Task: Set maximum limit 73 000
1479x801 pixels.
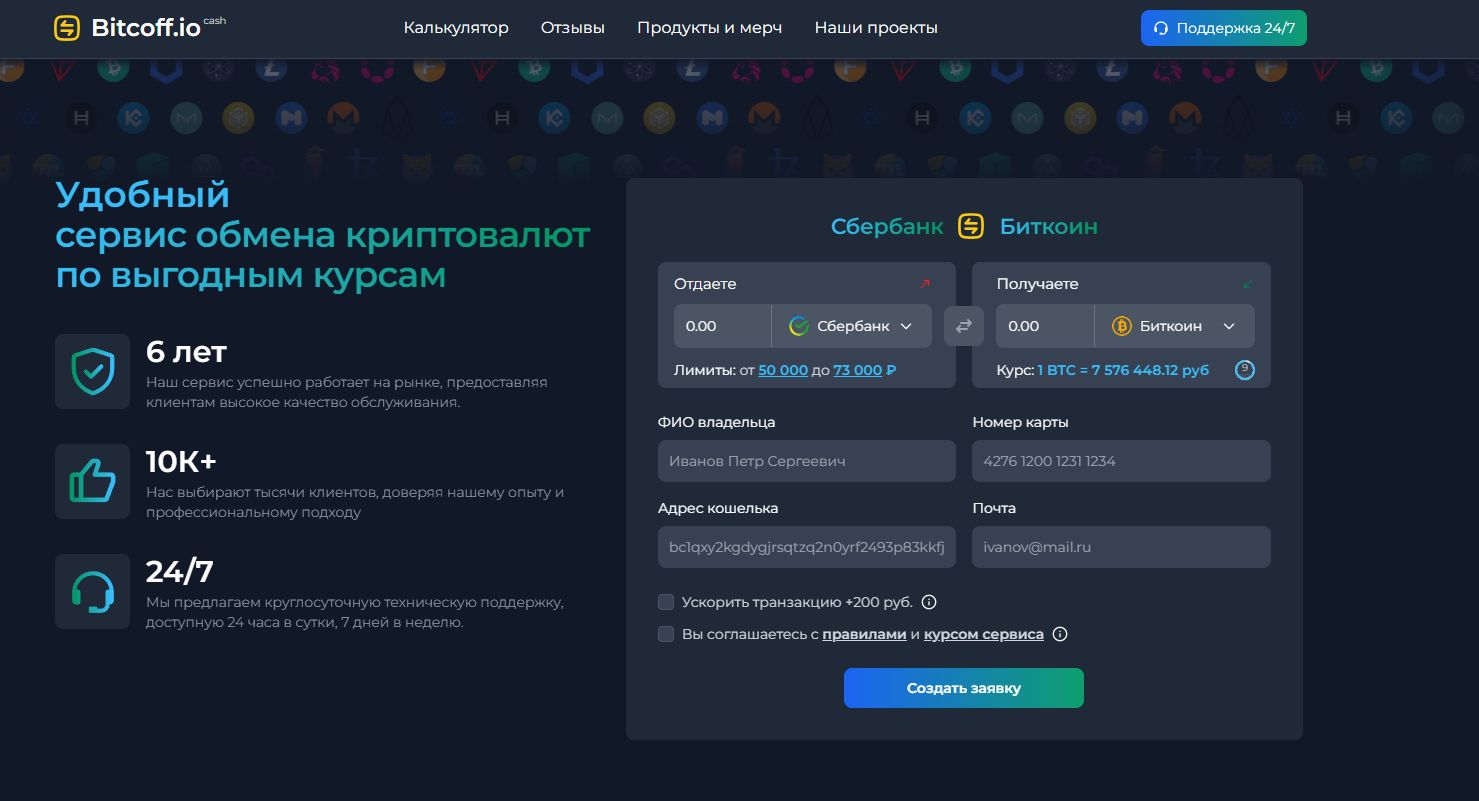Action: tap(858, 370)
